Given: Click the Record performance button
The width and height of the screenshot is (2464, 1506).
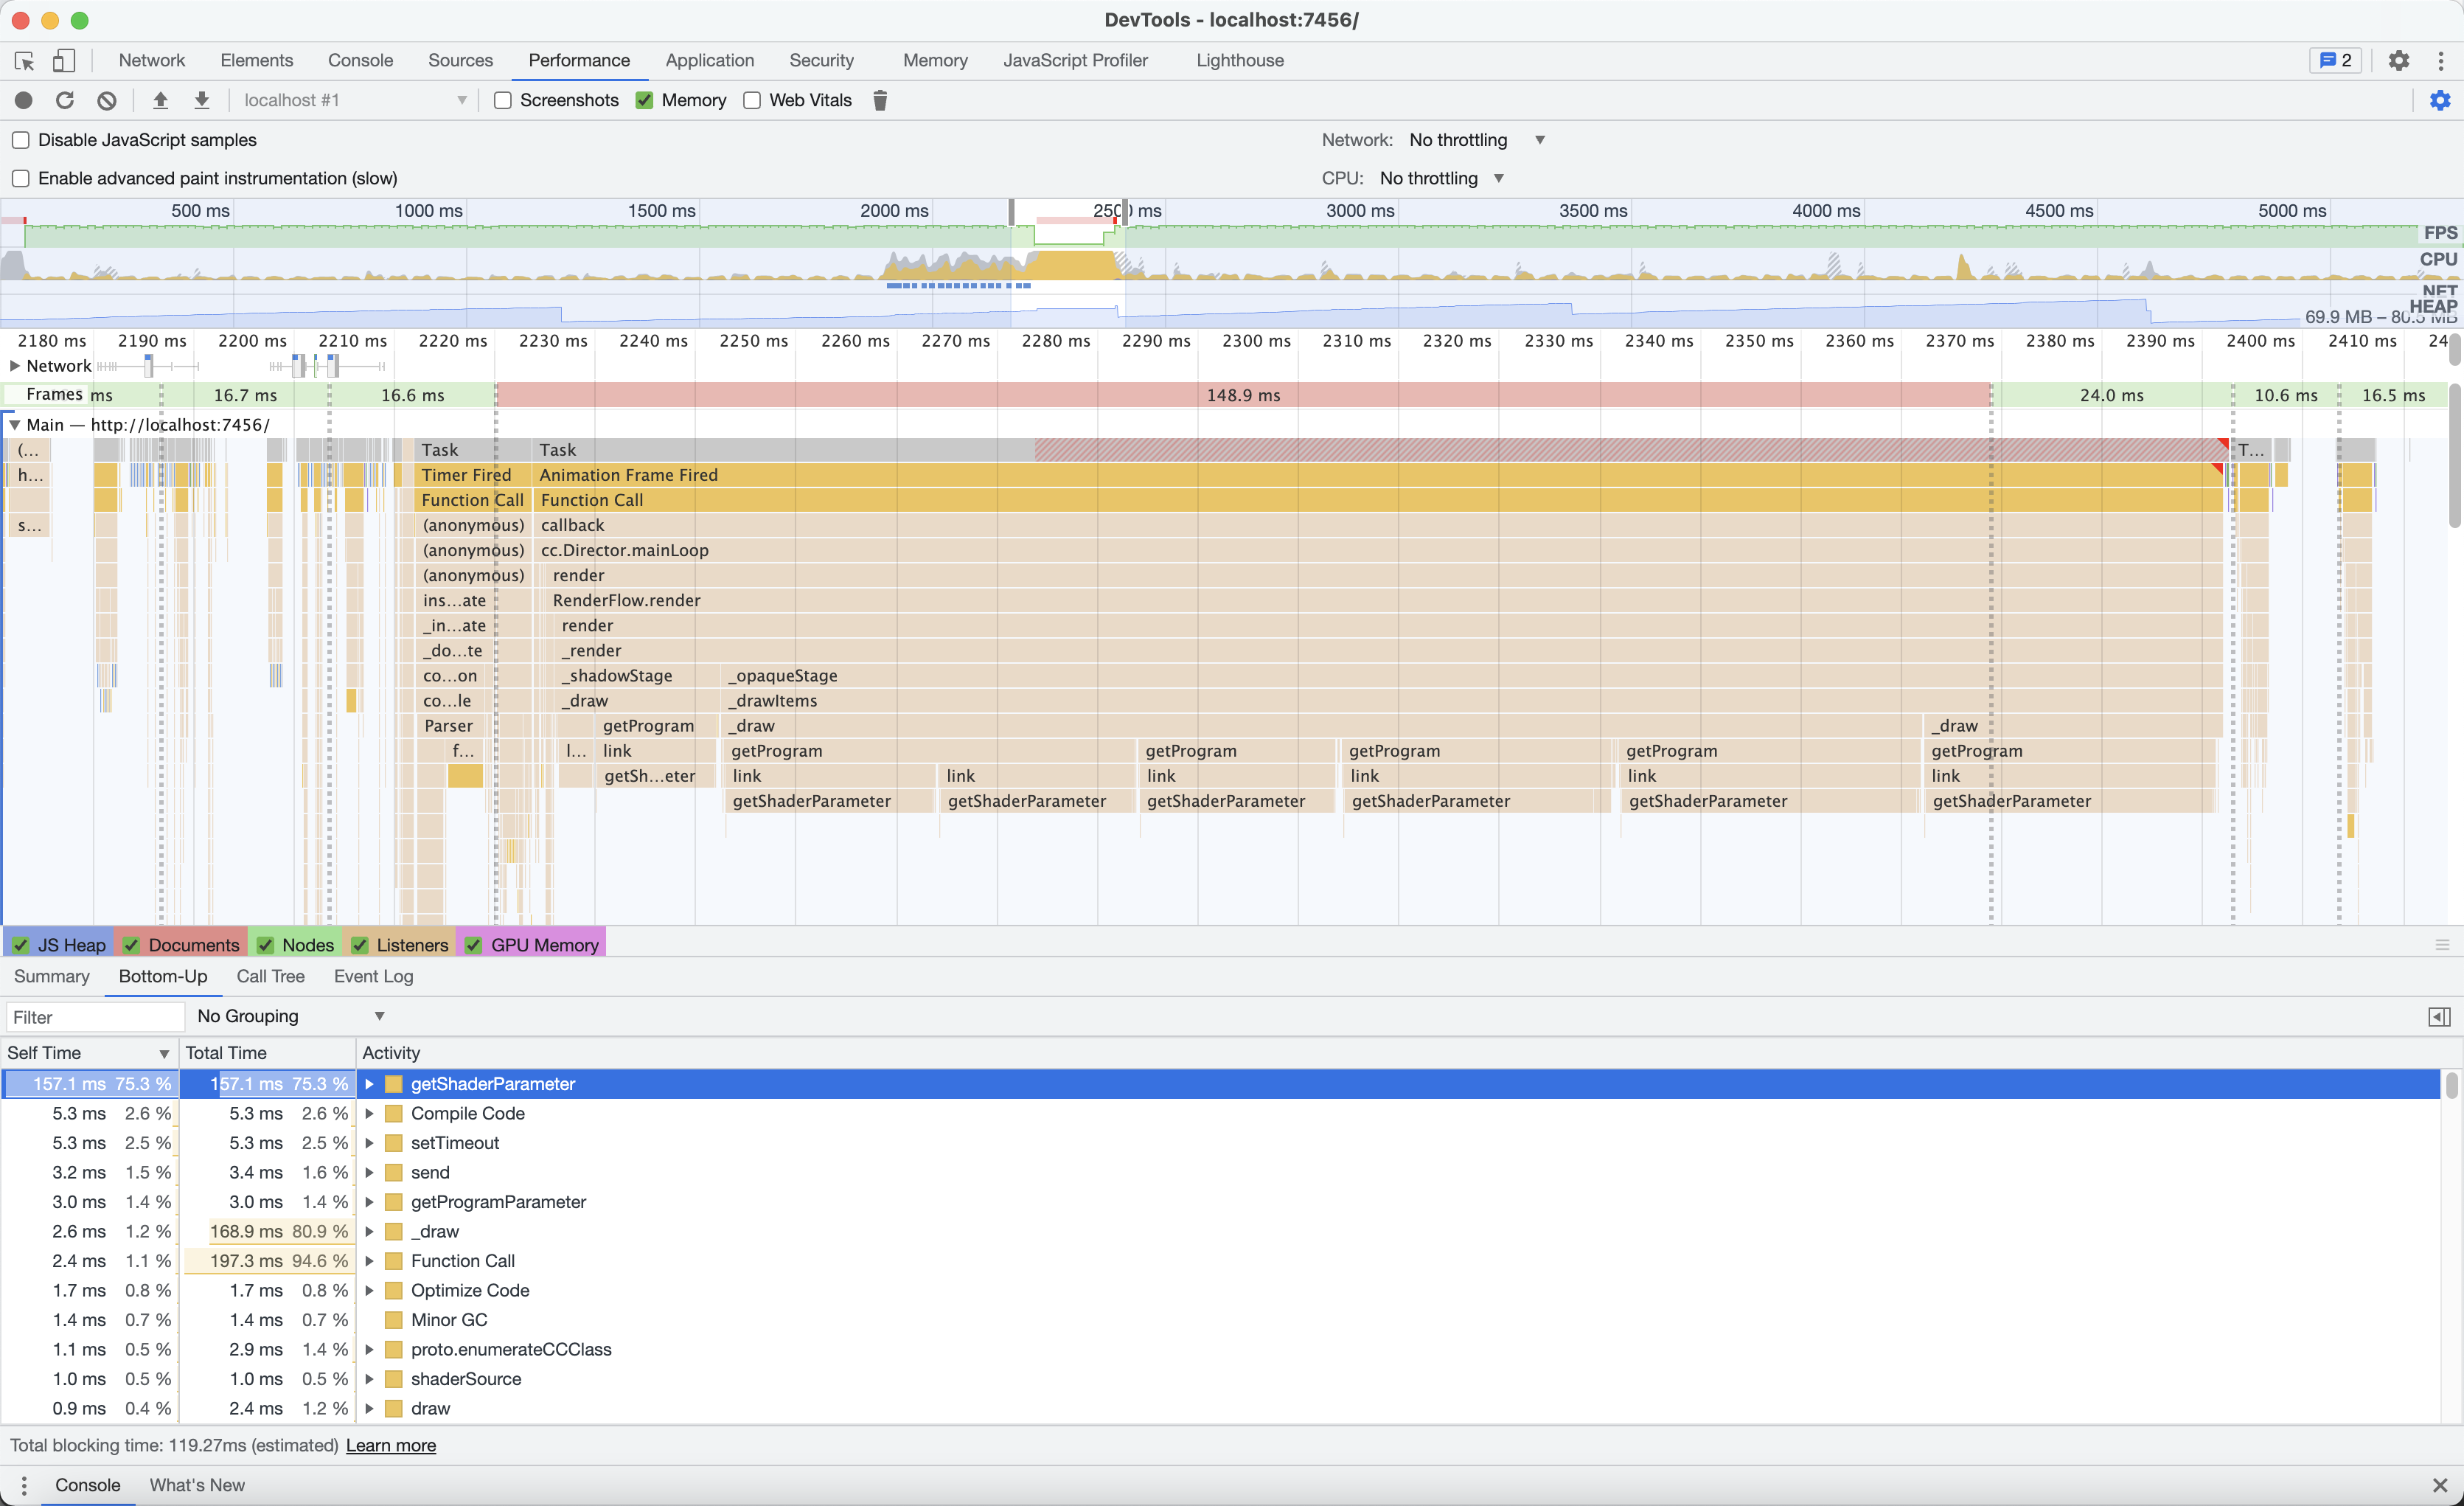Looking at the screenshot, I should 24,100.
